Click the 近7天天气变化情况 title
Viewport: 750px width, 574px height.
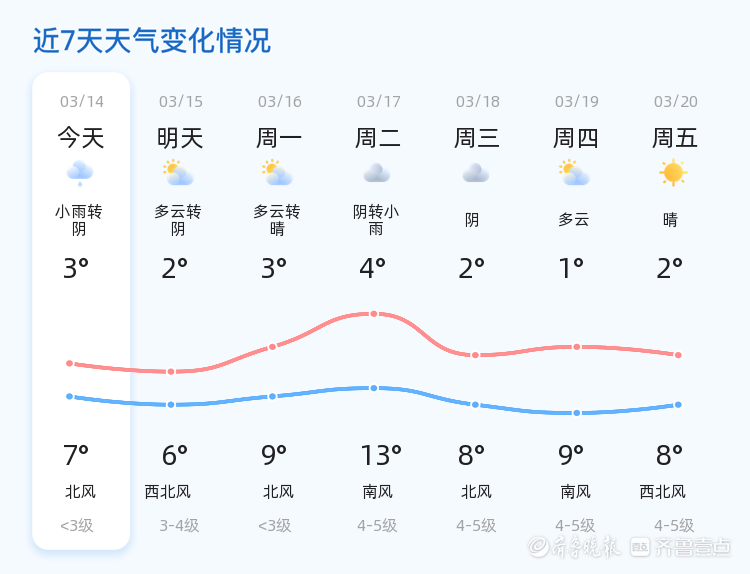[152, 41]
